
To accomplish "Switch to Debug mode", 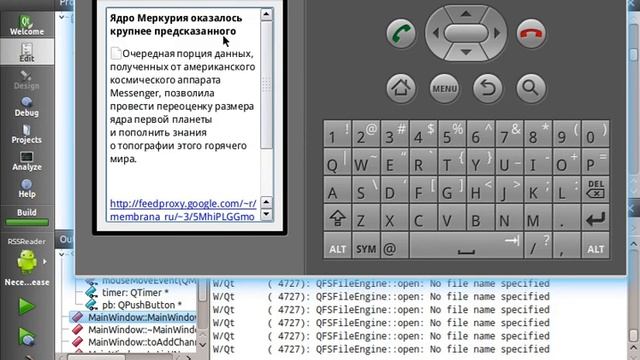I will tap(27, 106).
